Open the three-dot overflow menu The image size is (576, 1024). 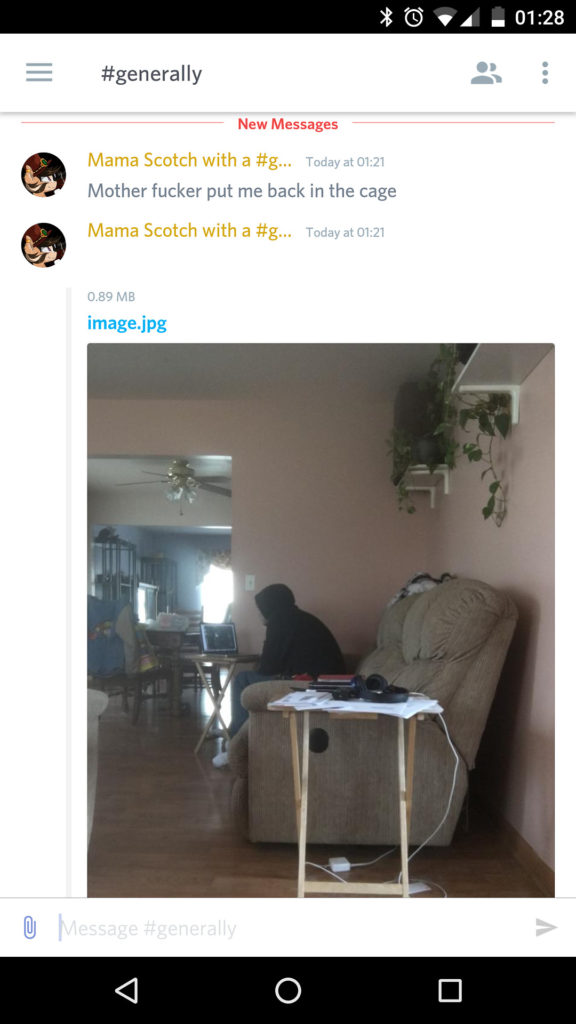point(545,72)
